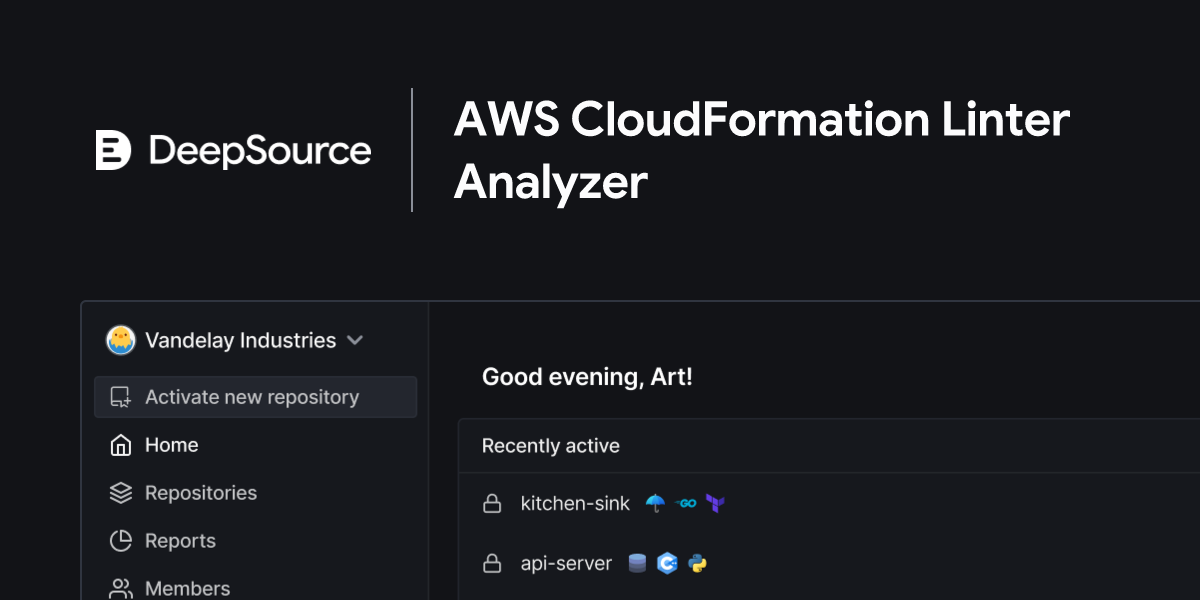Expand the Vandelay Industries team dropdown chevron
This screenshot has height=600, width=1200.
[x=354, y=340]
